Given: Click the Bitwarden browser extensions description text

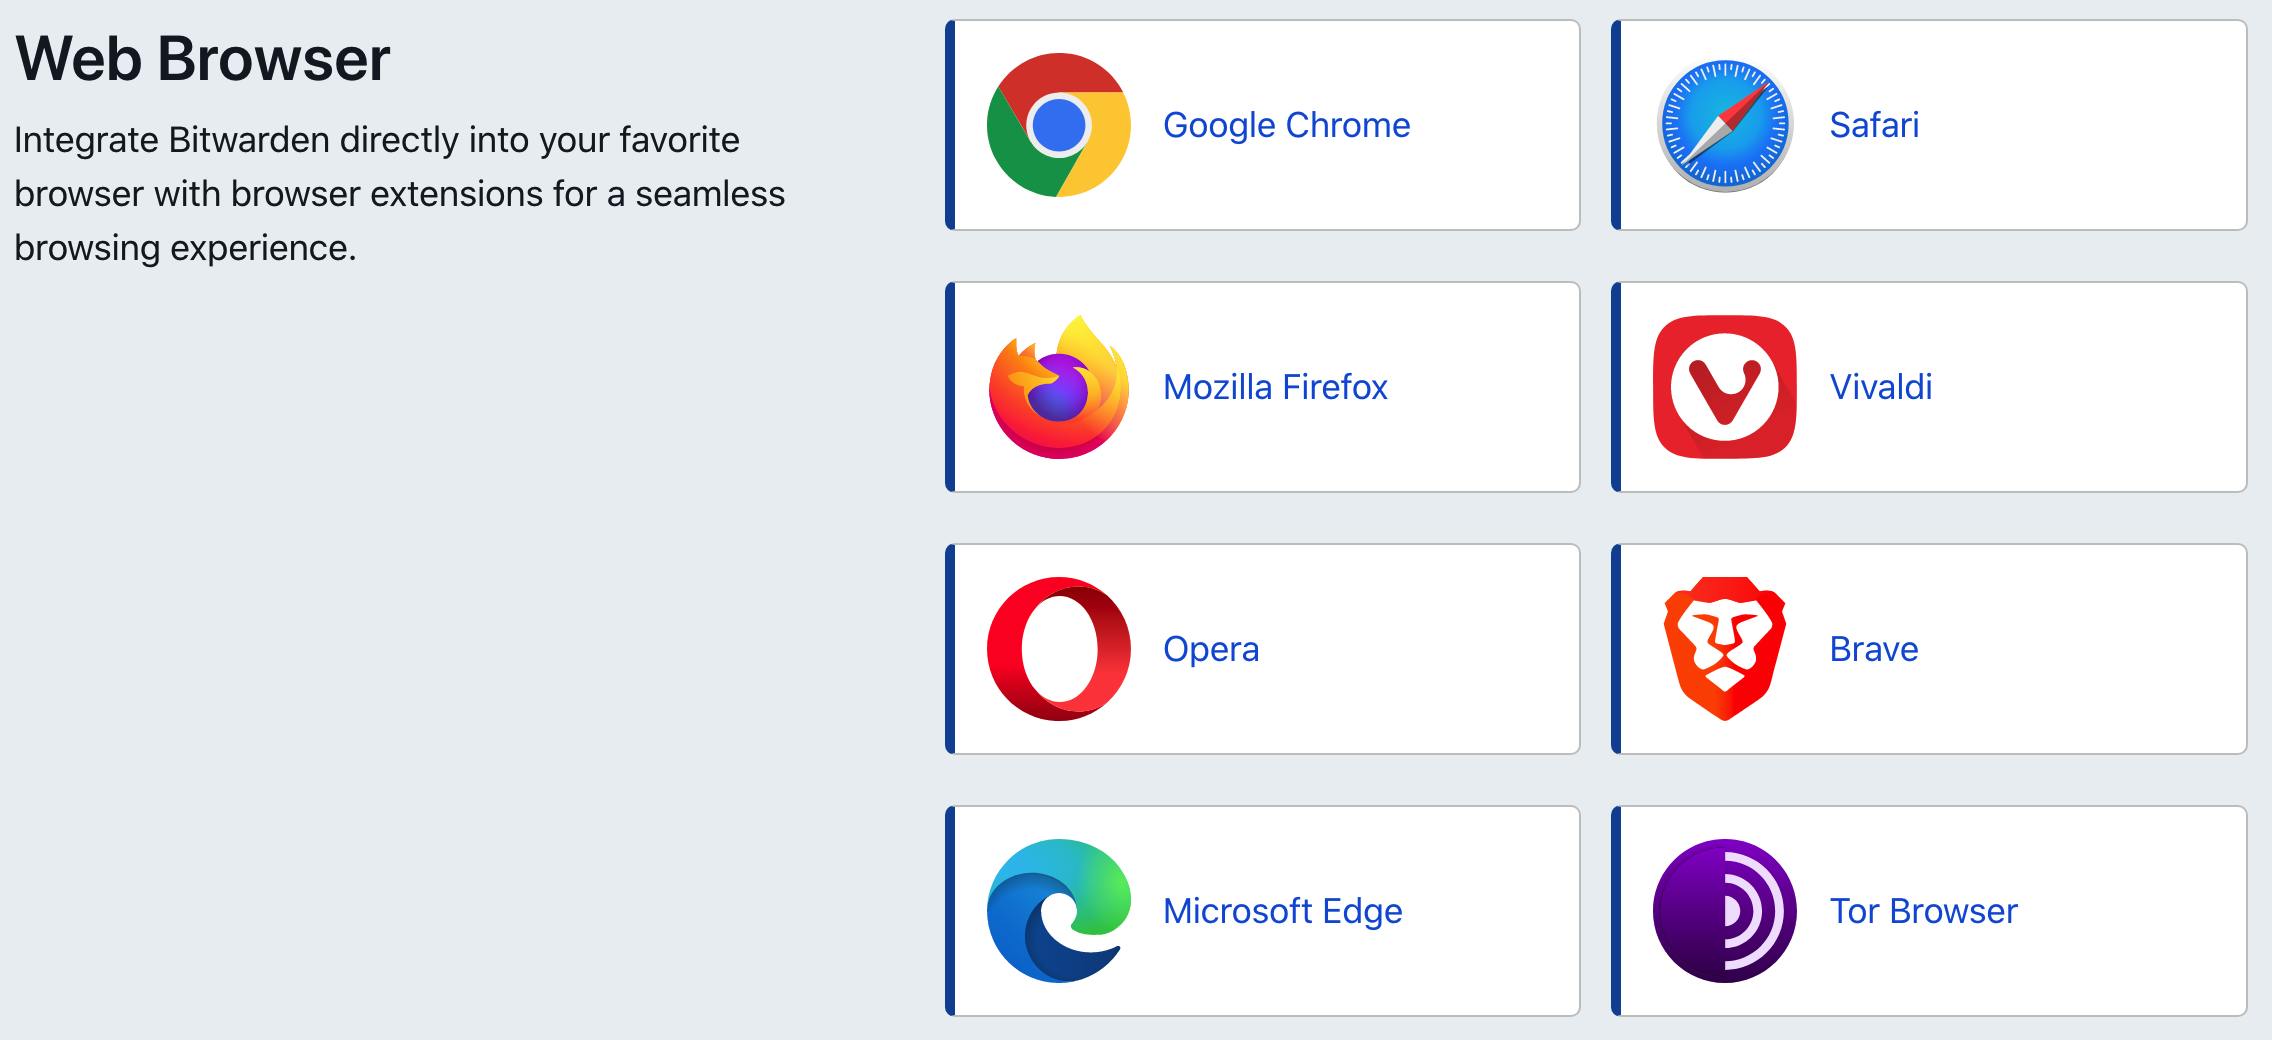Looking at the screenshot, I should point(400,194).
